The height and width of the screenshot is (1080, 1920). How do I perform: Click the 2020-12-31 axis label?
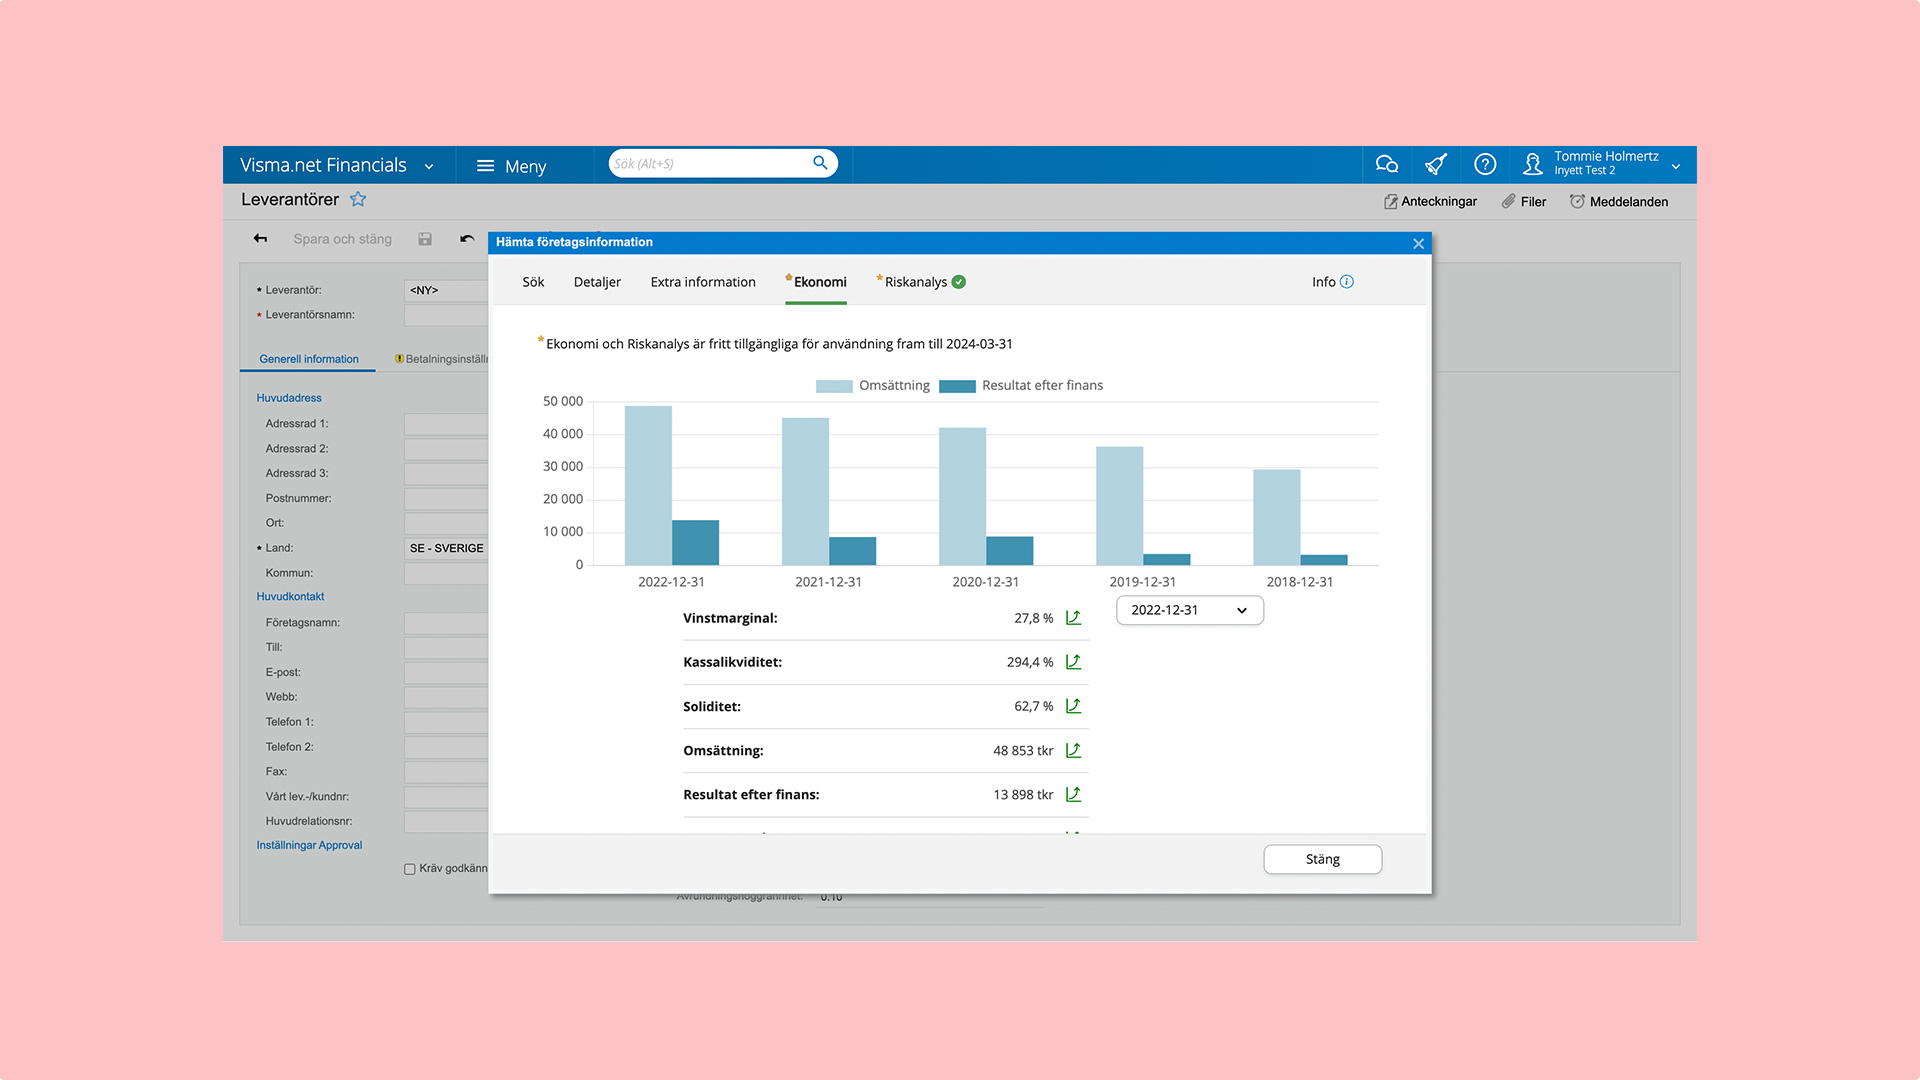(x=985, y=582)
